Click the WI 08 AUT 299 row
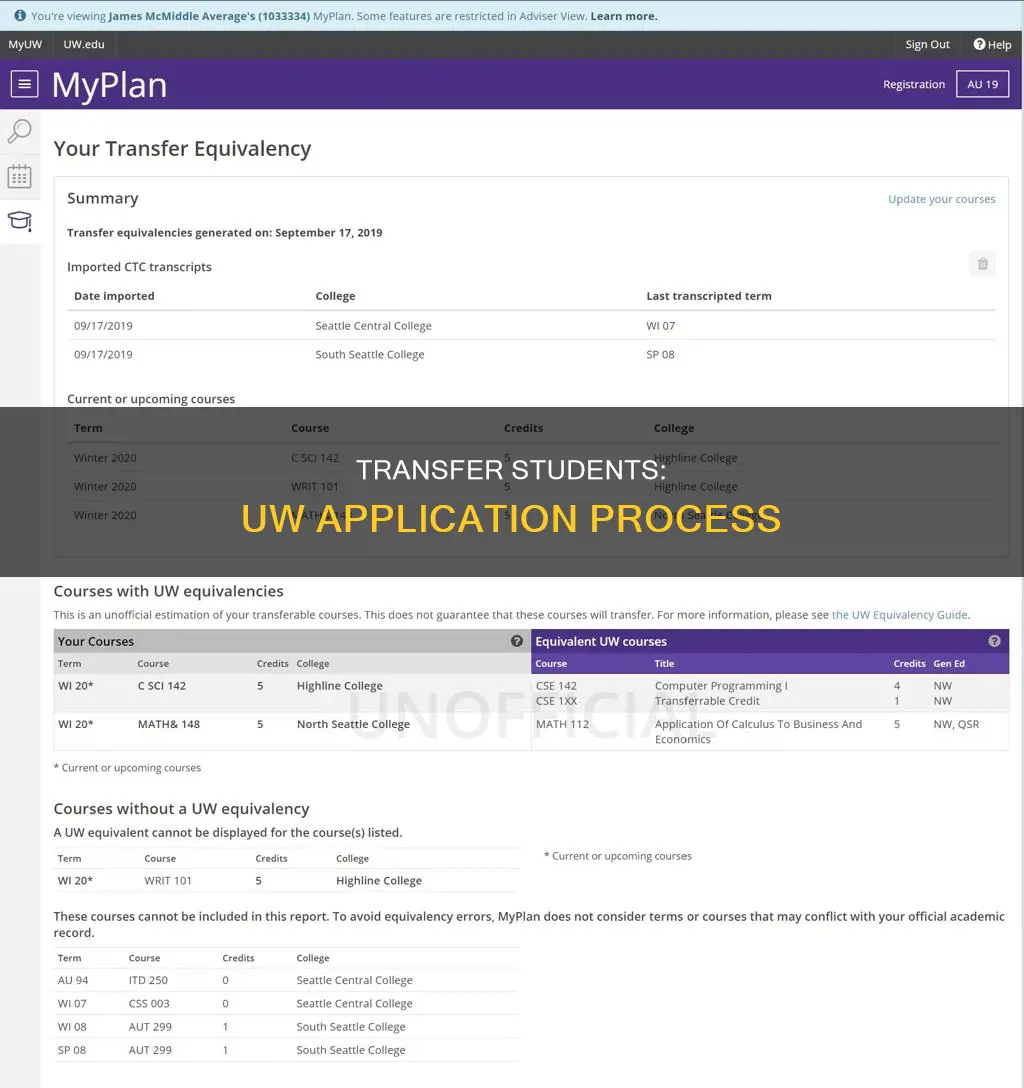 287,1027
